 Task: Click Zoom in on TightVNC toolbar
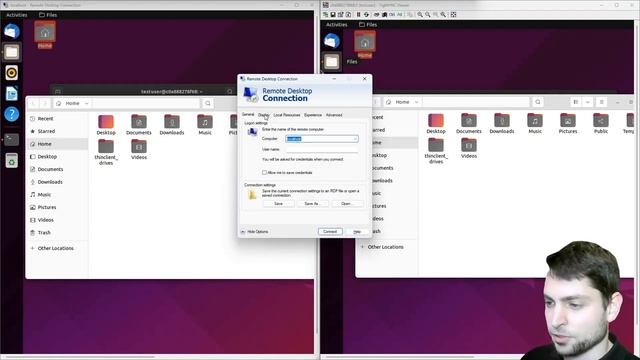[x=420, y=15]
